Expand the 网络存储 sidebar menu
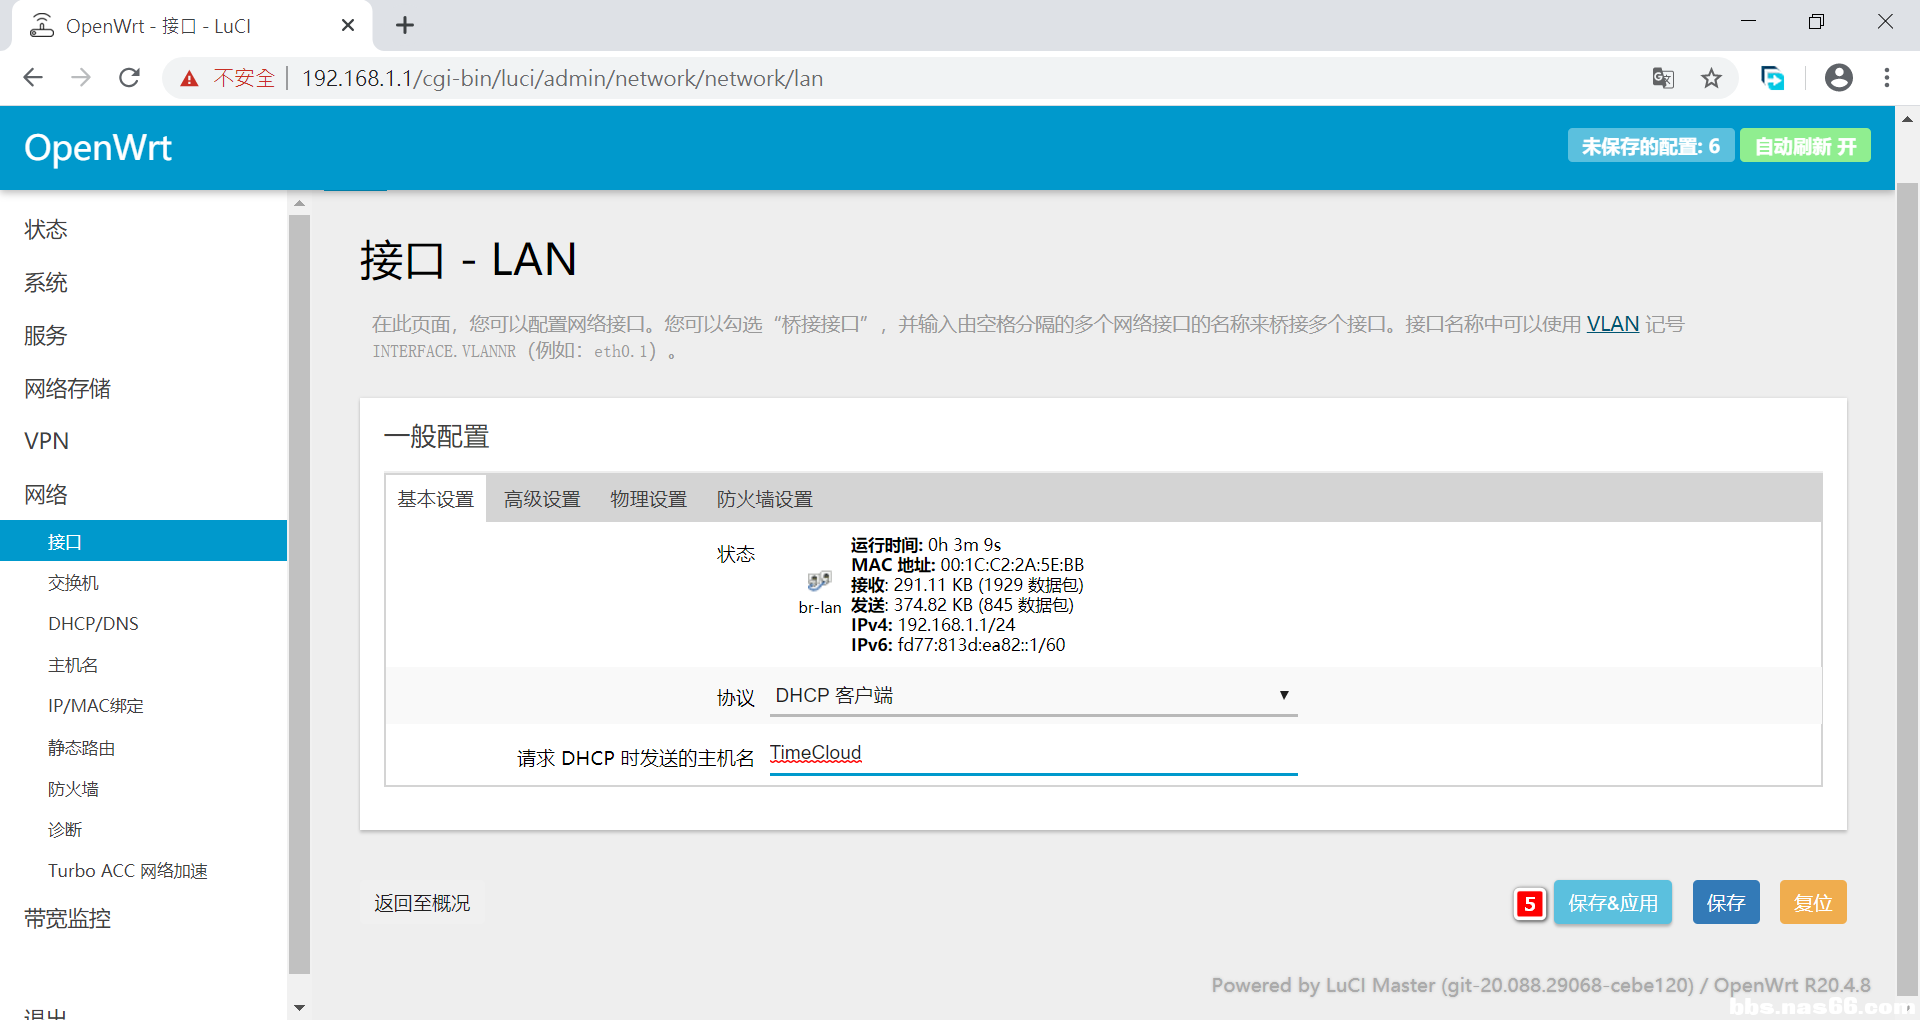This screenshot has width=1920, height=1020. point(68,389)
